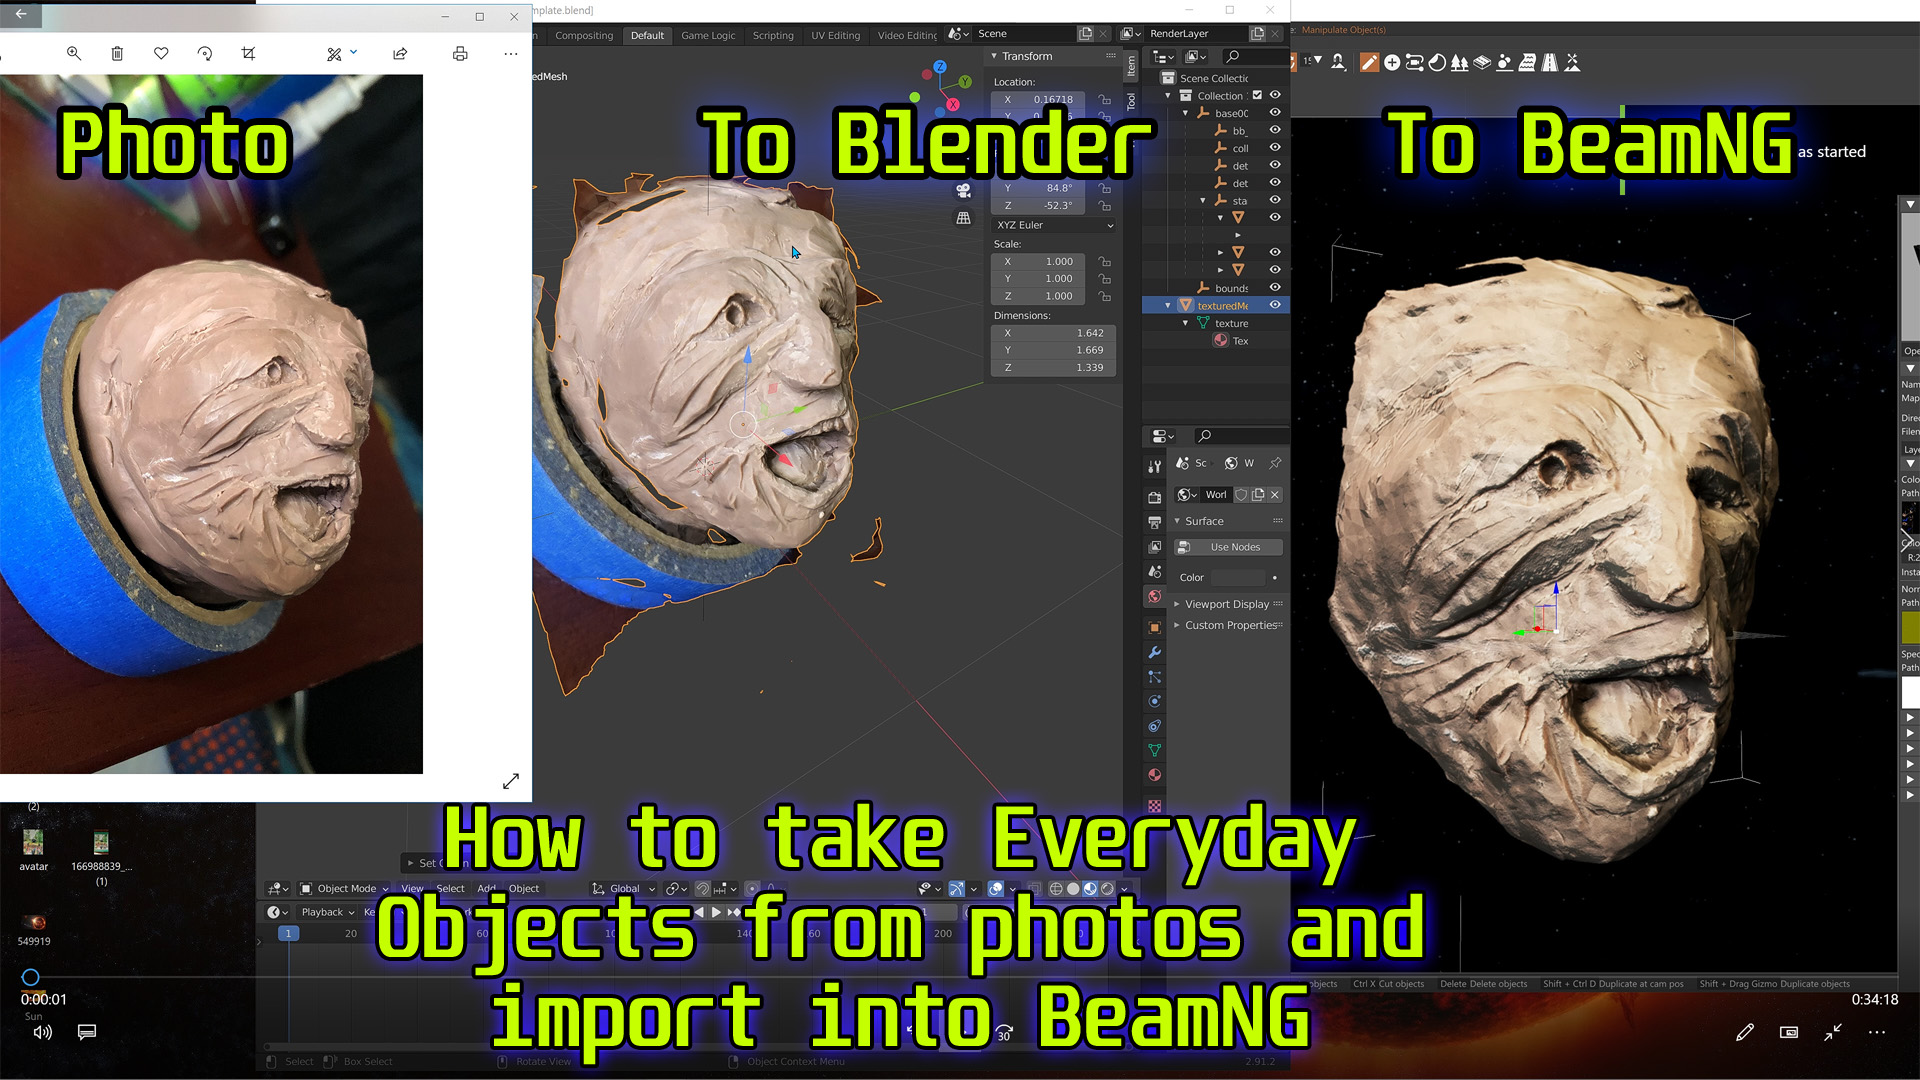This screenshot has width=1920, height=1080.
Task: Edit the Dimensions X value 1.642
Action: 1053,333
